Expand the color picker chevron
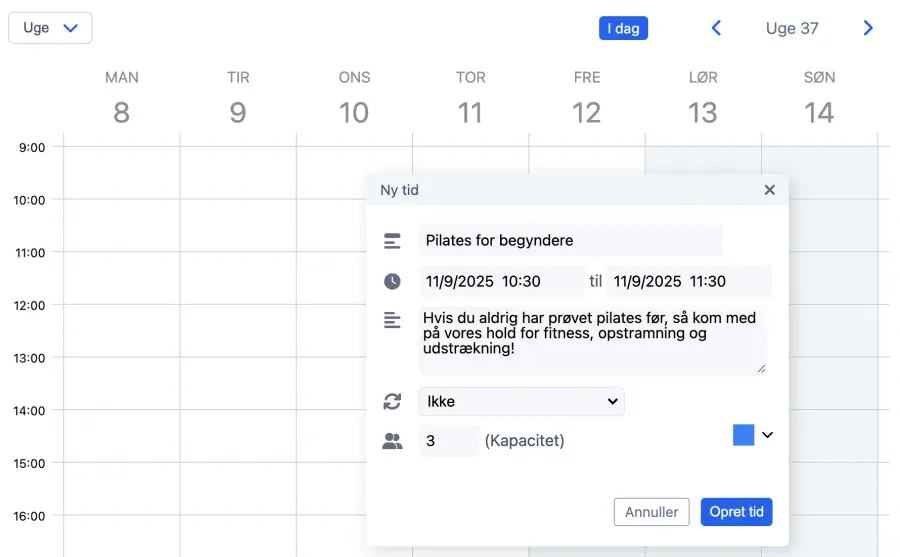 coord(767,435)
